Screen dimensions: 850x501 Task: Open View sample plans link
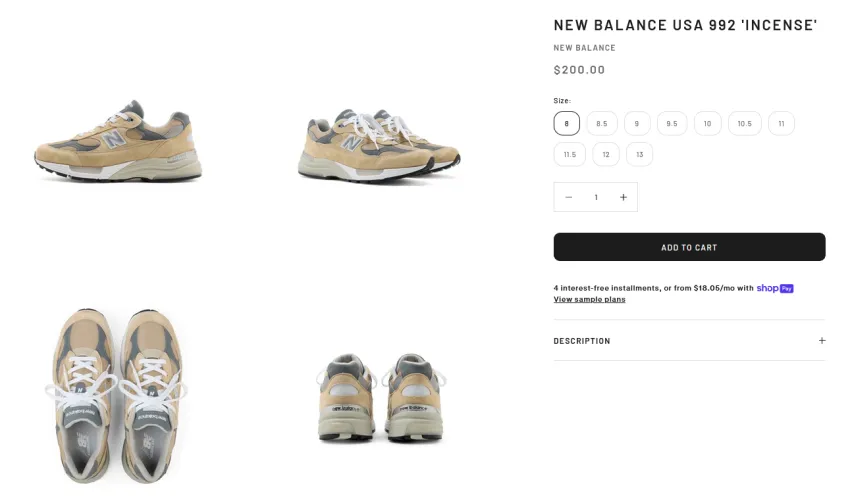click(x=589, y=299)
